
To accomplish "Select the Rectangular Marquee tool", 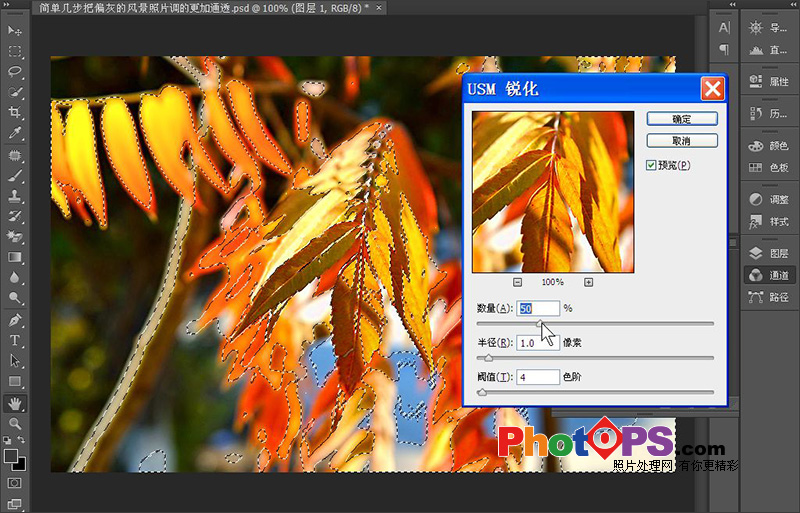I will [14, 52].
